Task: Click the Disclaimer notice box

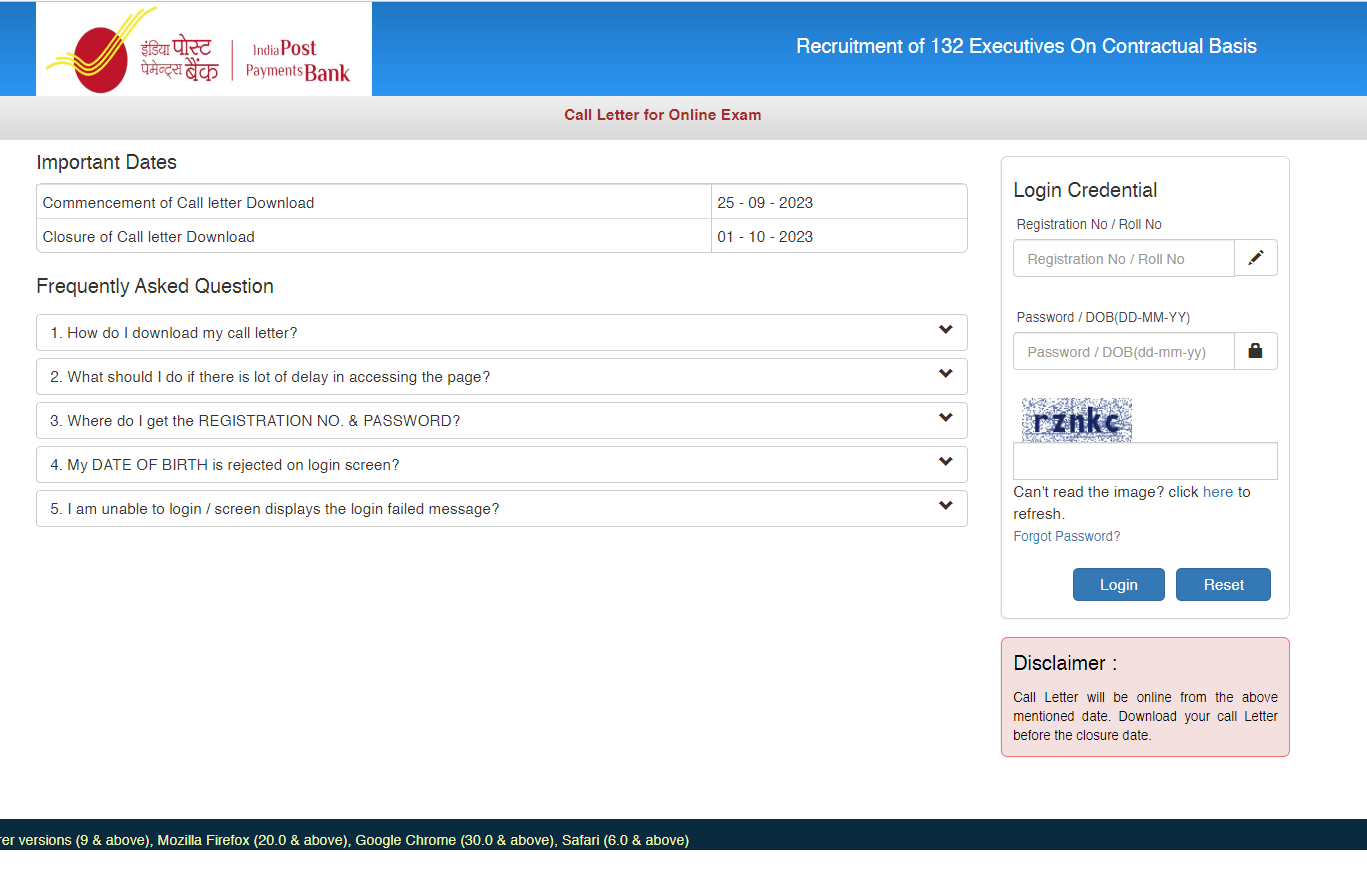Action: point(1145,697)
